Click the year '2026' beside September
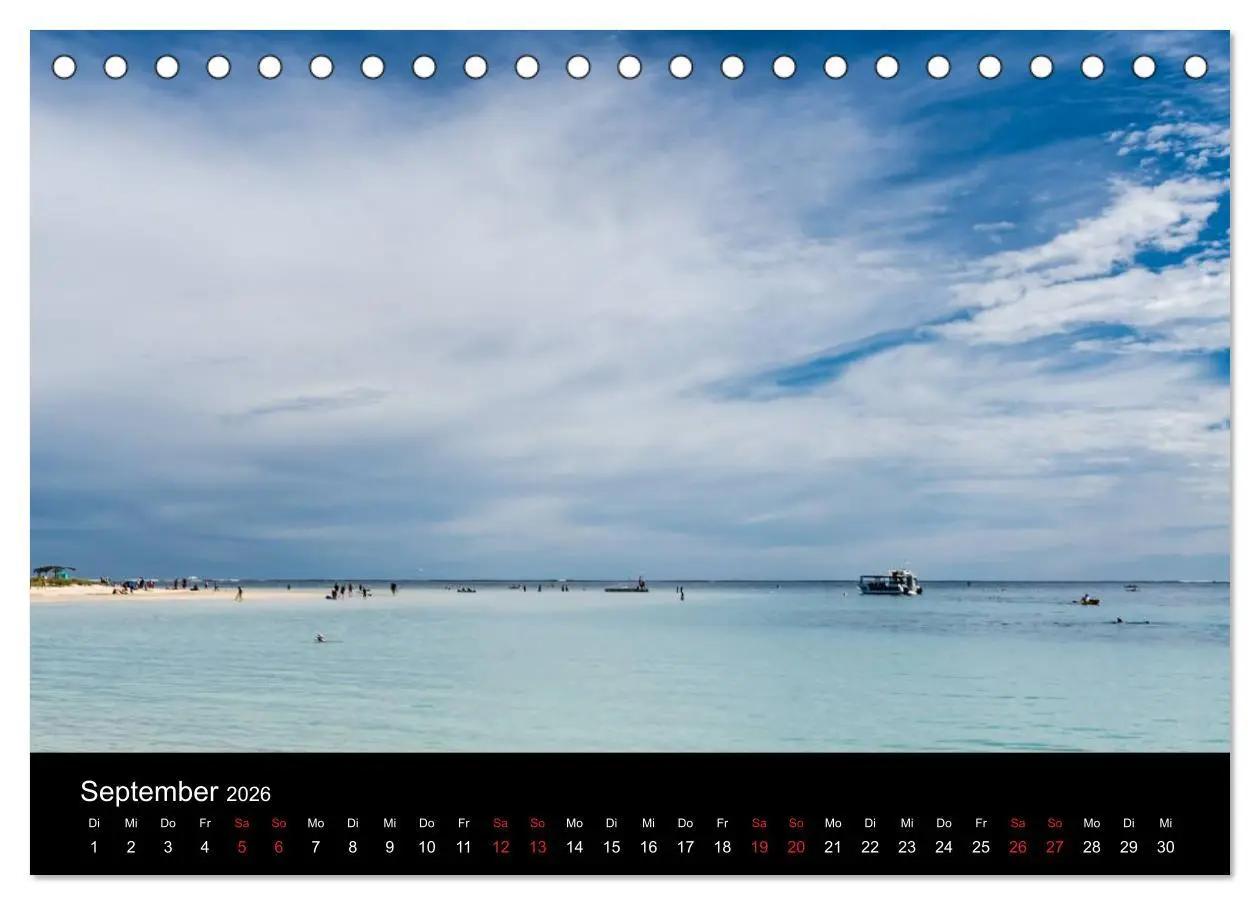 [248, 794]
